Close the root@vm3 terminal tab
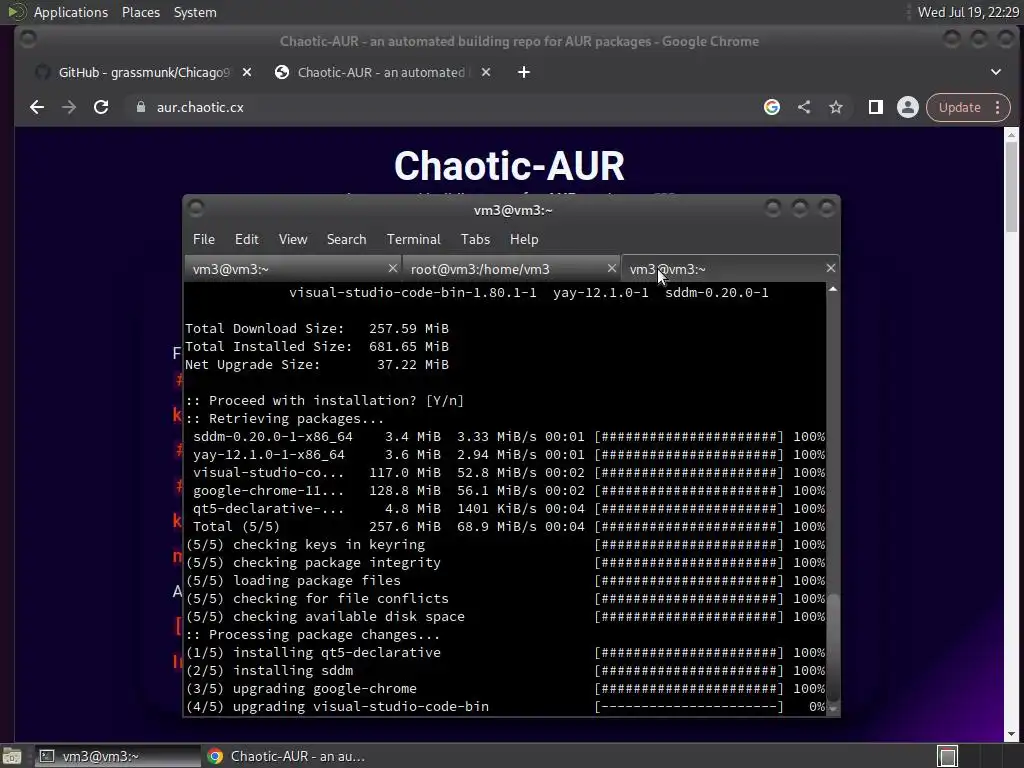Viewport: 1024px width, 768px height. 611,268
